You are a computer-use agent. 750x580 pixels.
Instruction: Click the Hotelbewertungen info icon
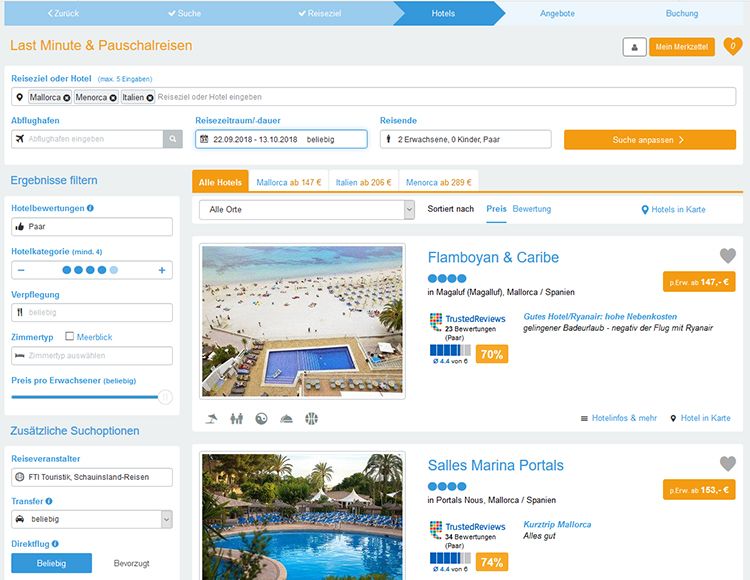click(x=90, y=208)
